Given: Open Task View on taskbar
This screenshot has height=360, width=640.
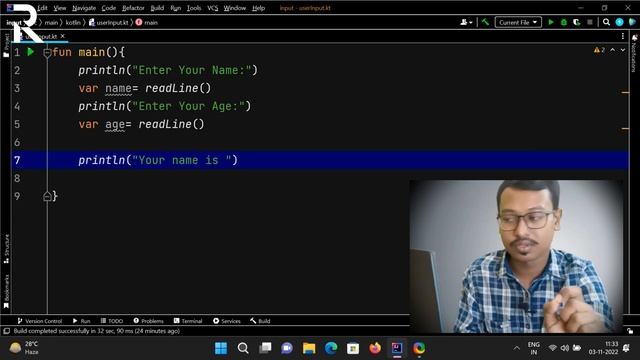Looking at the screenshot, I should (265, 348).
